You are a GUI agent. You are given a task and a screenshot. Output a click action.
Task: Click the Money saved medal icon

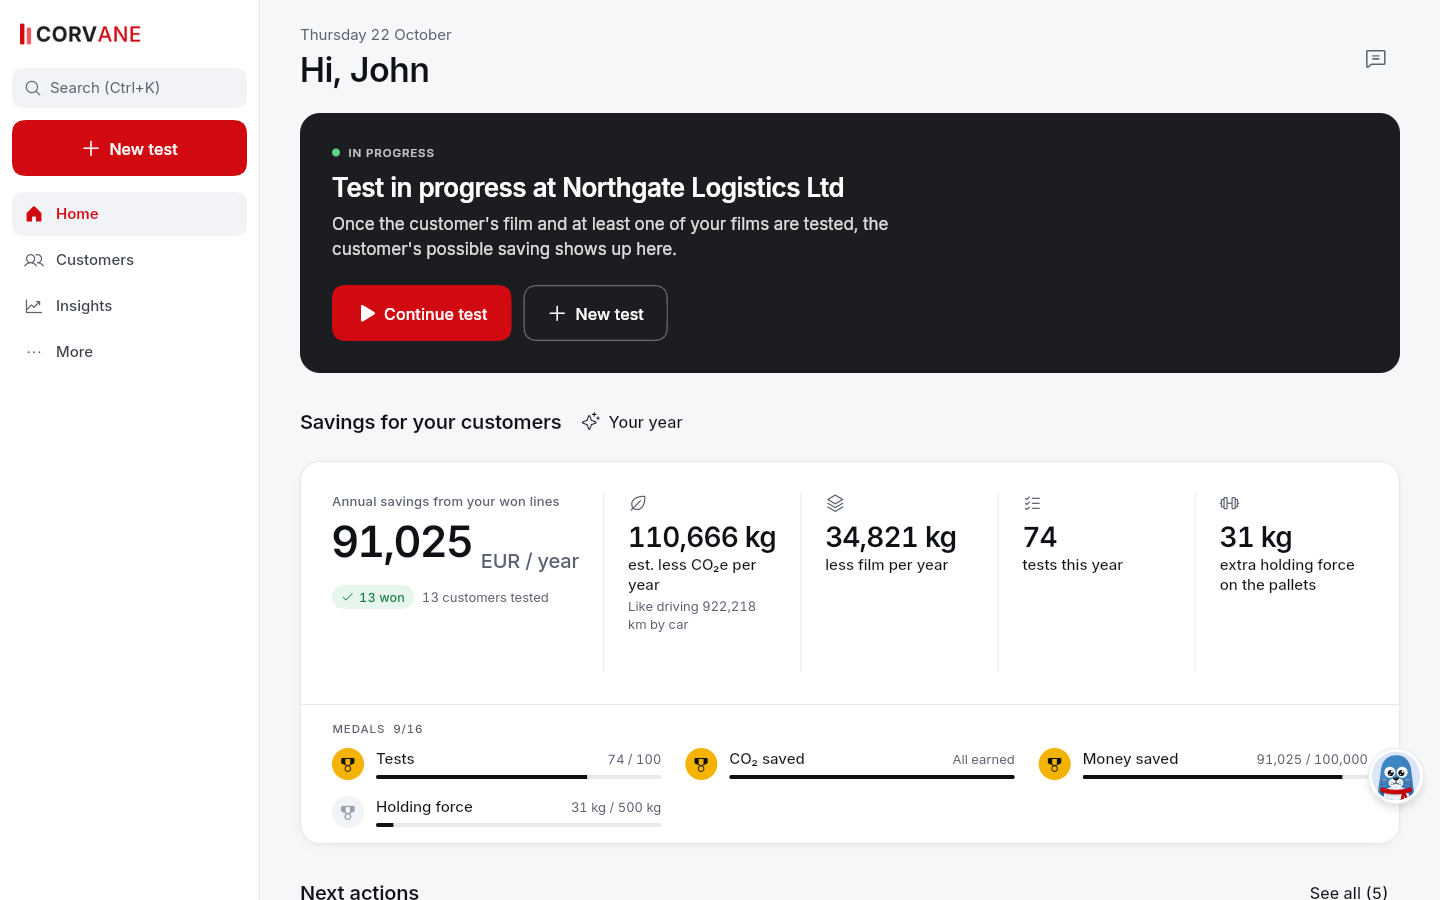(x=1054, y=764)
